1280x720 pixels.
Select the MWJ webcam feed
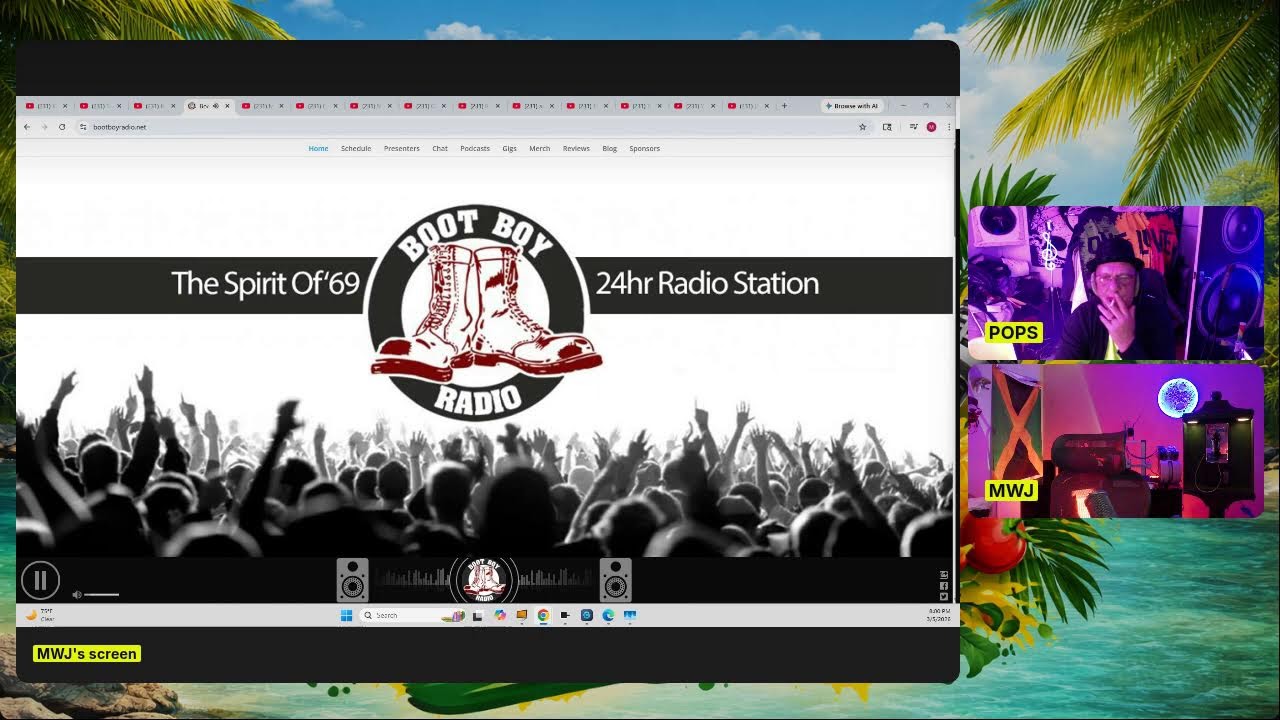click(x=1116, y=441)
